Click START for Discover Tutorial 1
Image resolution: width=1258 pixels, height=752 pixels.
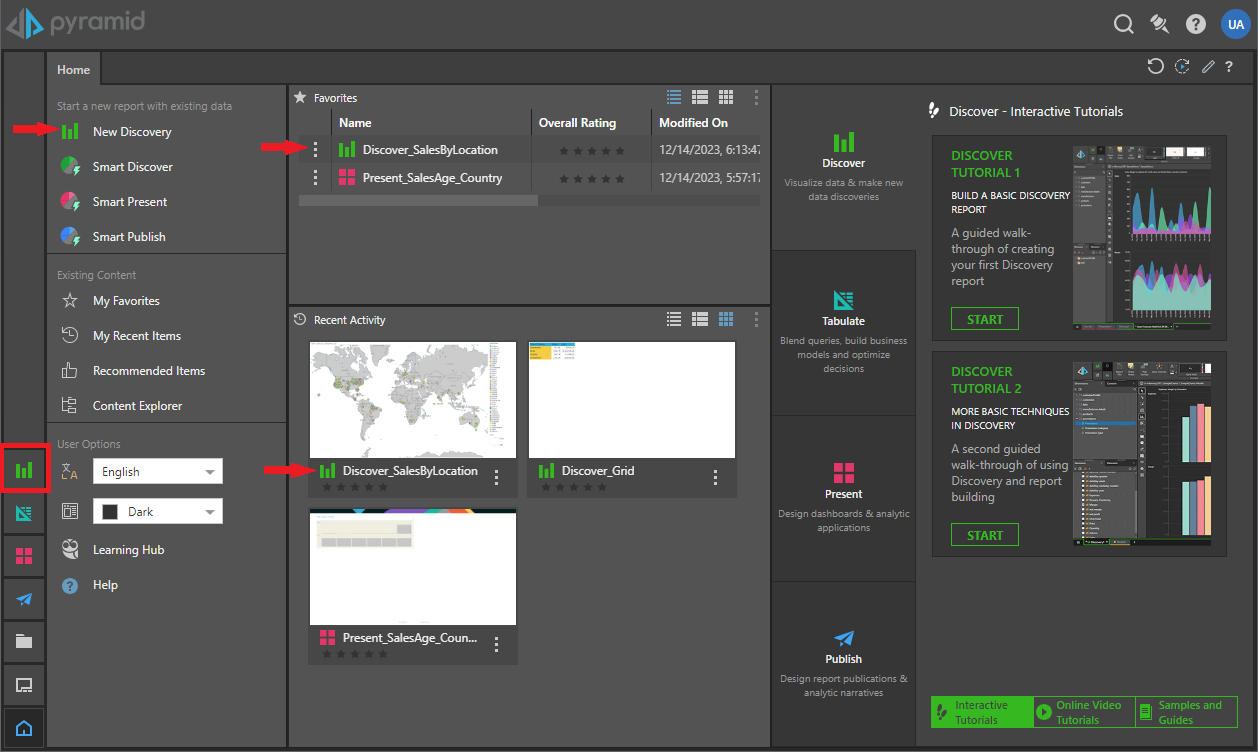point(985,319)
